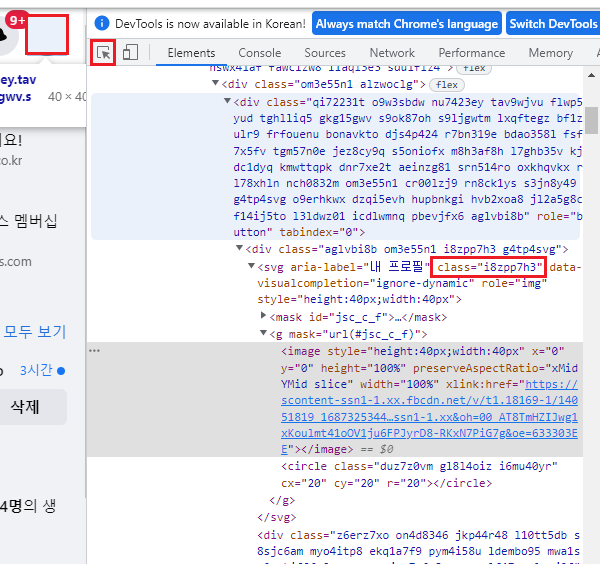
Task: Open the Elements tab
Action: pos(191,53)
